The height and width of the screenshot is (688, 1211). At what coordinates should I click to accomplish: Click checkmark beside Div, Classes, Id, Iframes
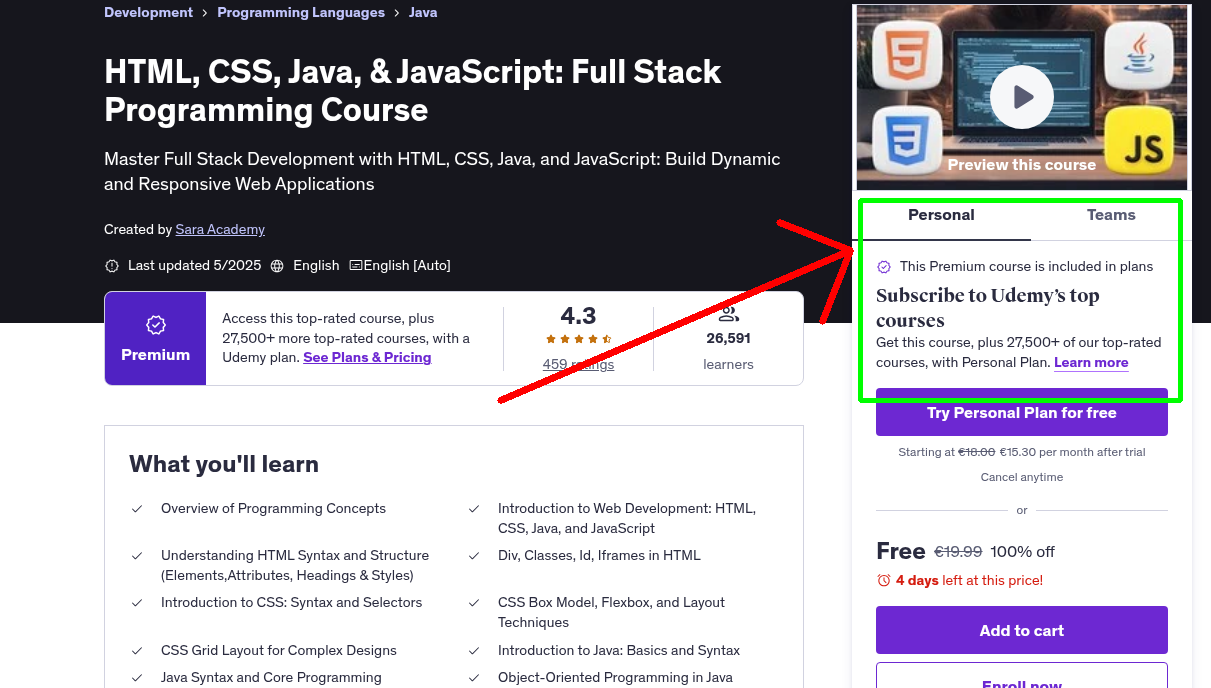click(474, 556)
